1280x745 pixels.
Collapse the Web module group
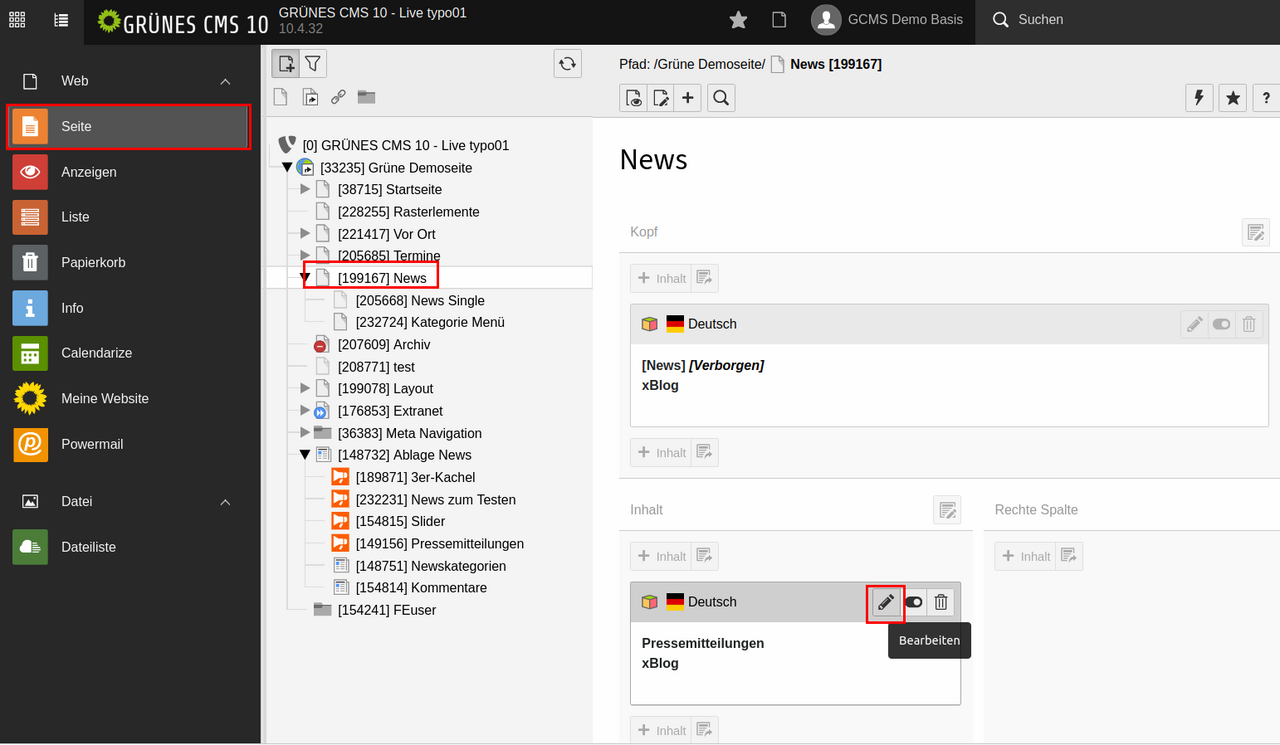225,81
